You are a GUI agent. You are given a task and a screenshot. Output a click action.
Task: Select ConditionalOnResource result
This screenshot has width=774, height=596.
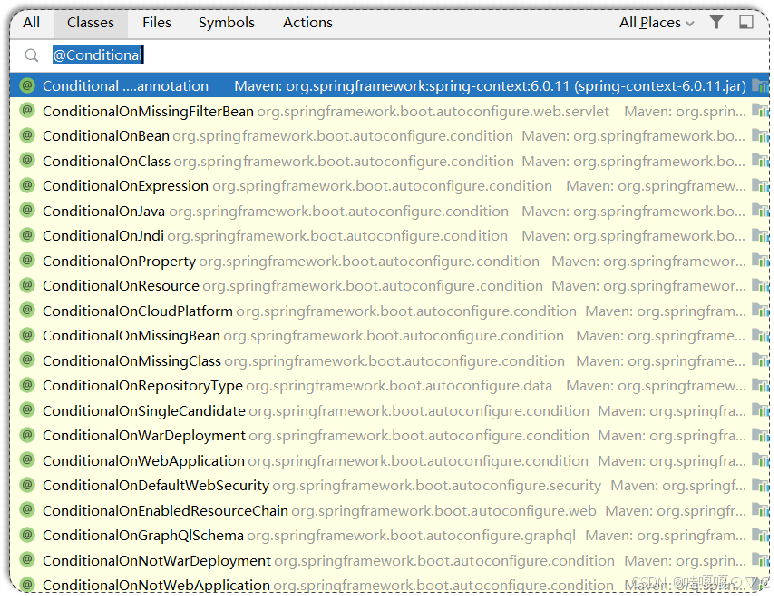click(389, 286)
